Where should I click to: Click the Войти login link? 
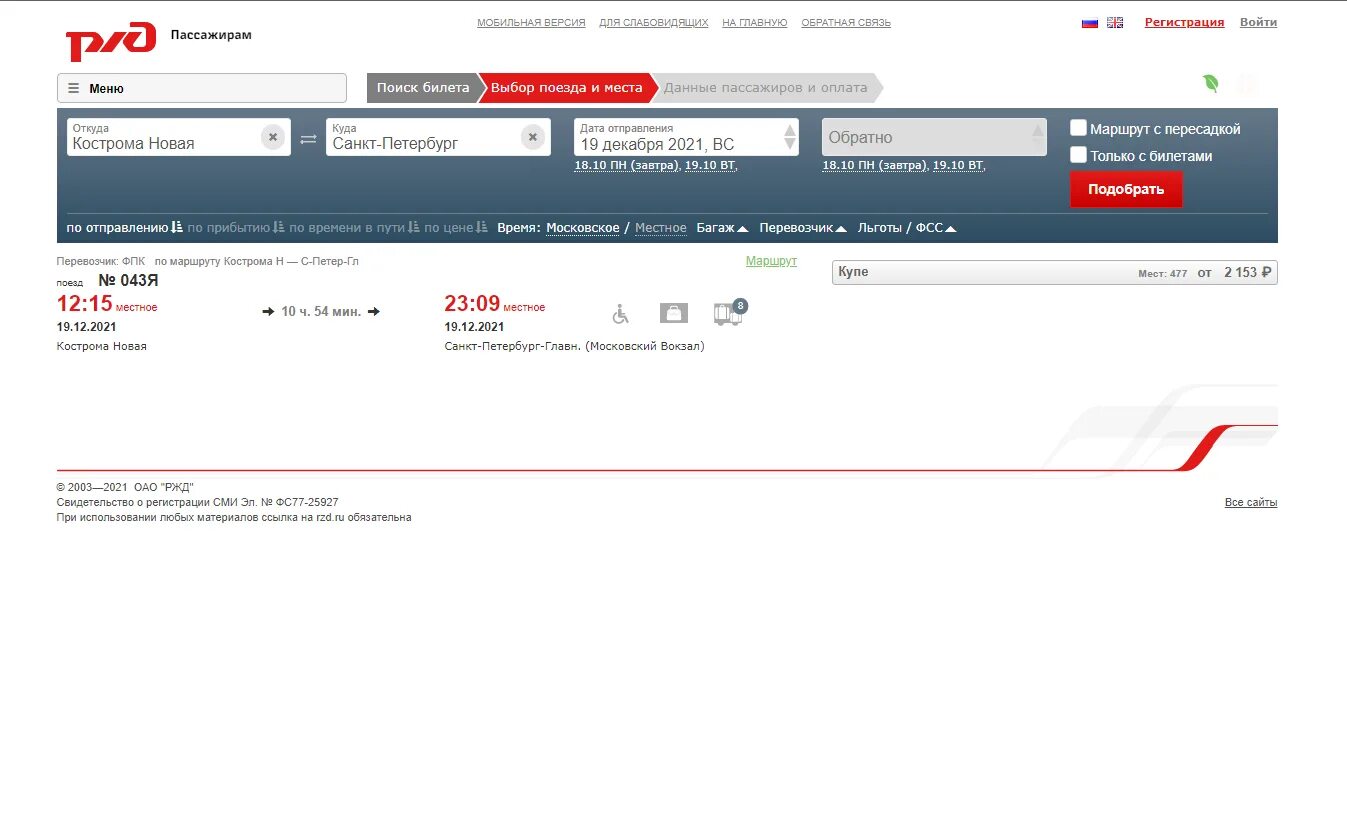pyautogui.click(x=1258, y=22)
